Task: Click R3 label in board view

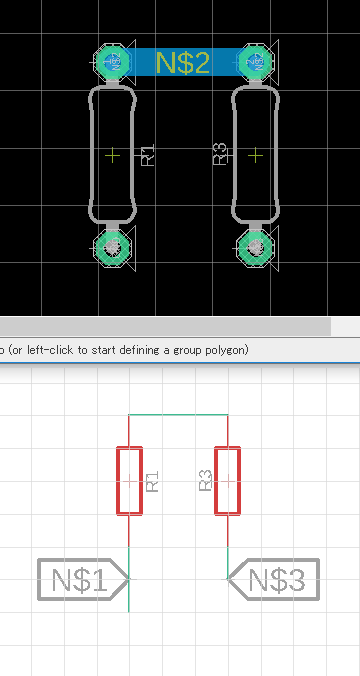Action: [x=220, y=154]
